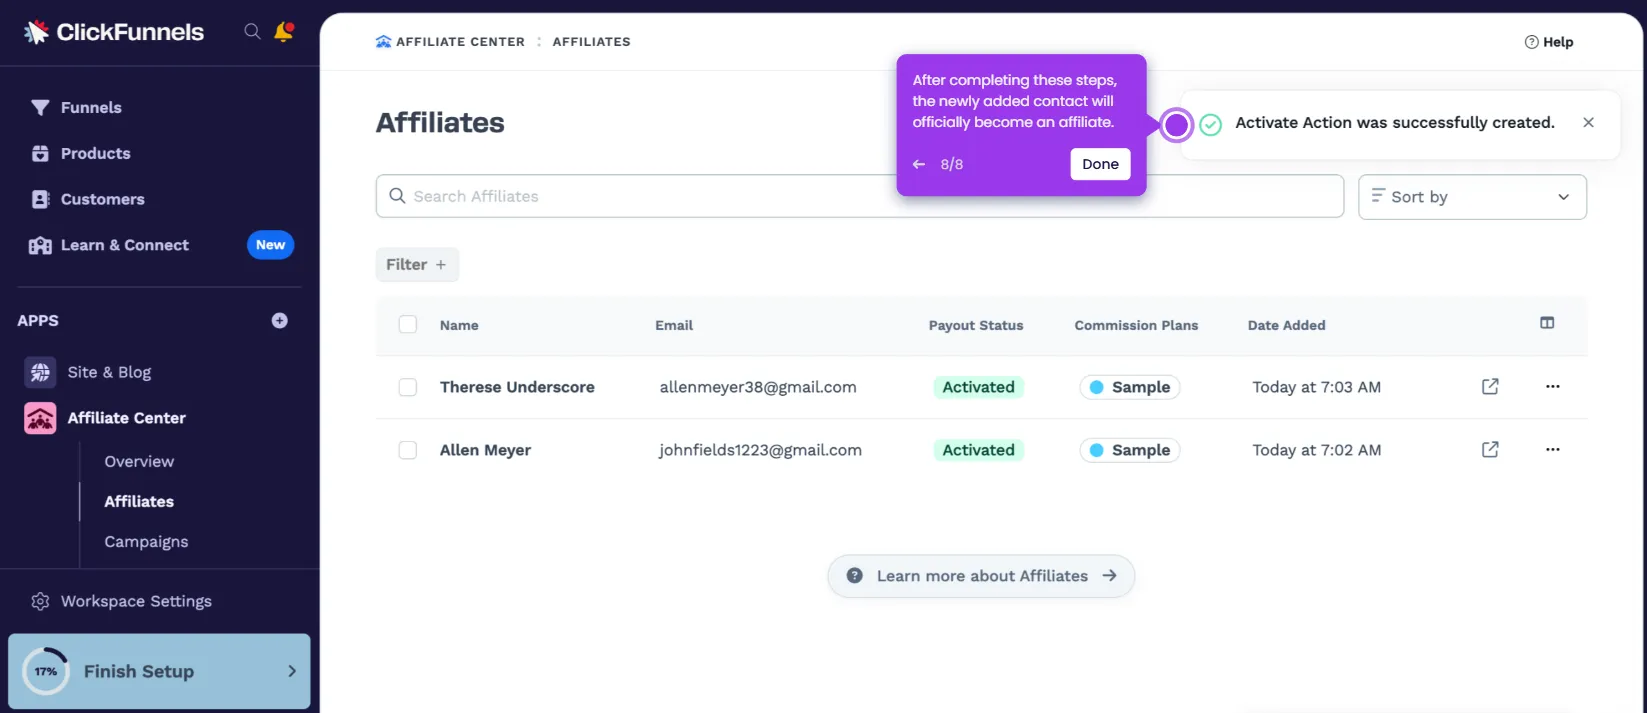Open the Help link
Viewport: 1647px width, 713px height.
pyautogui.click(x=1549, y=42)
